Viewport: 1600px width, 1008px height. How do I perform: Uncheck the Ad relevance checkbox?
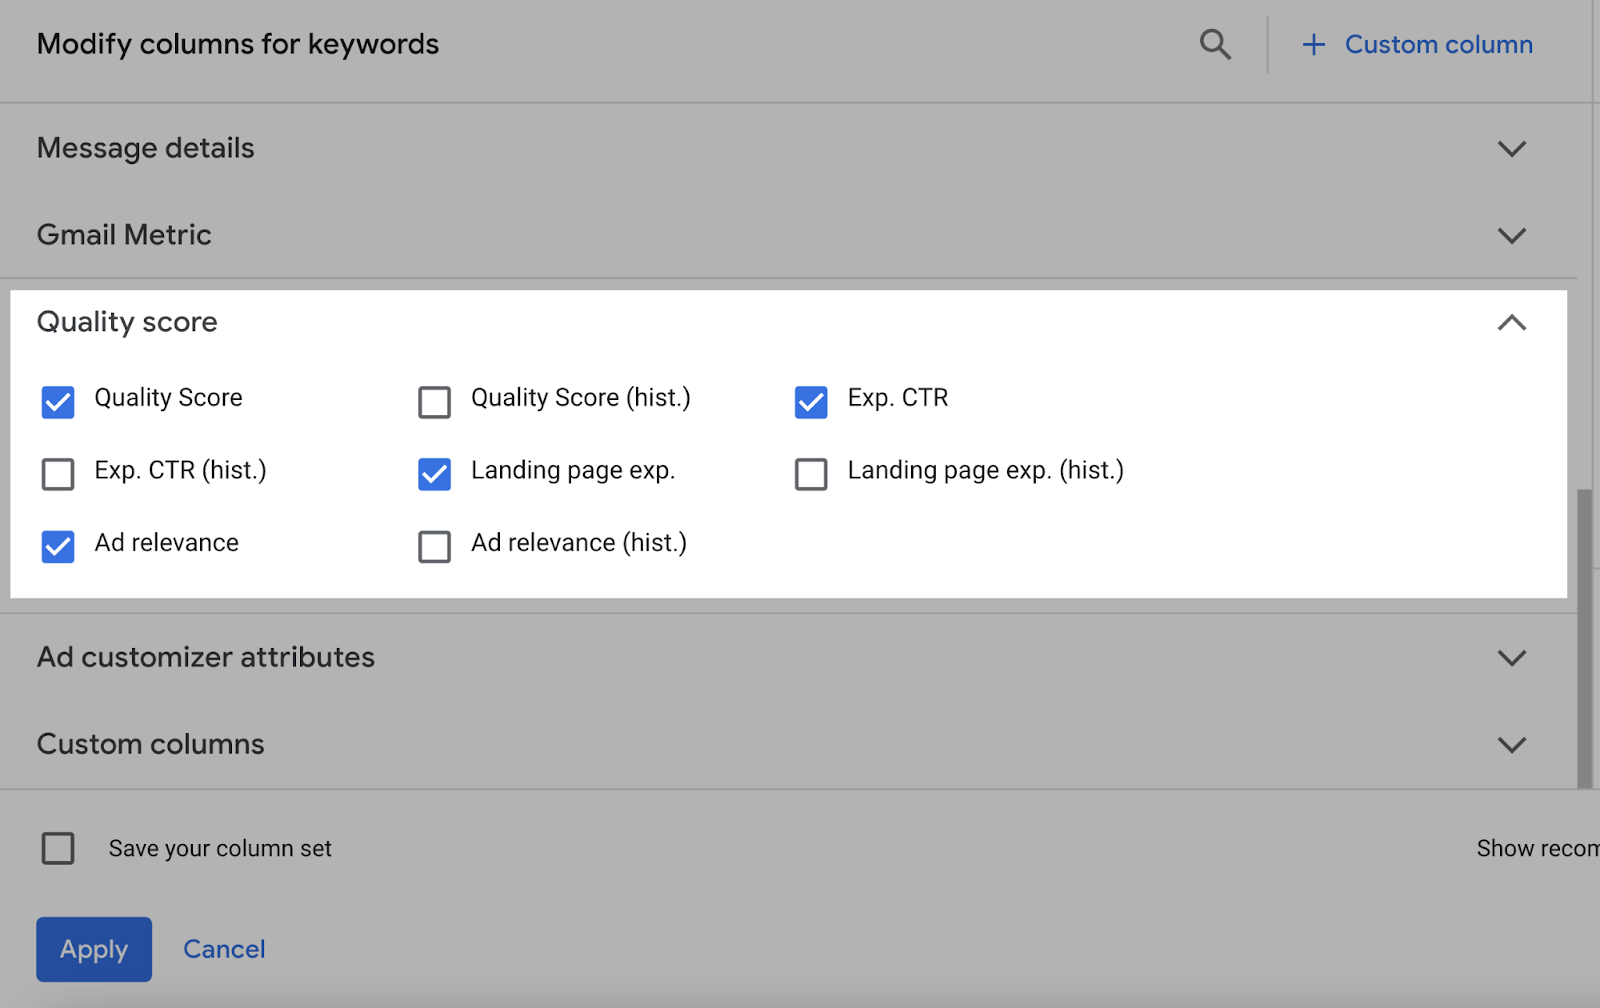(58, 547)
